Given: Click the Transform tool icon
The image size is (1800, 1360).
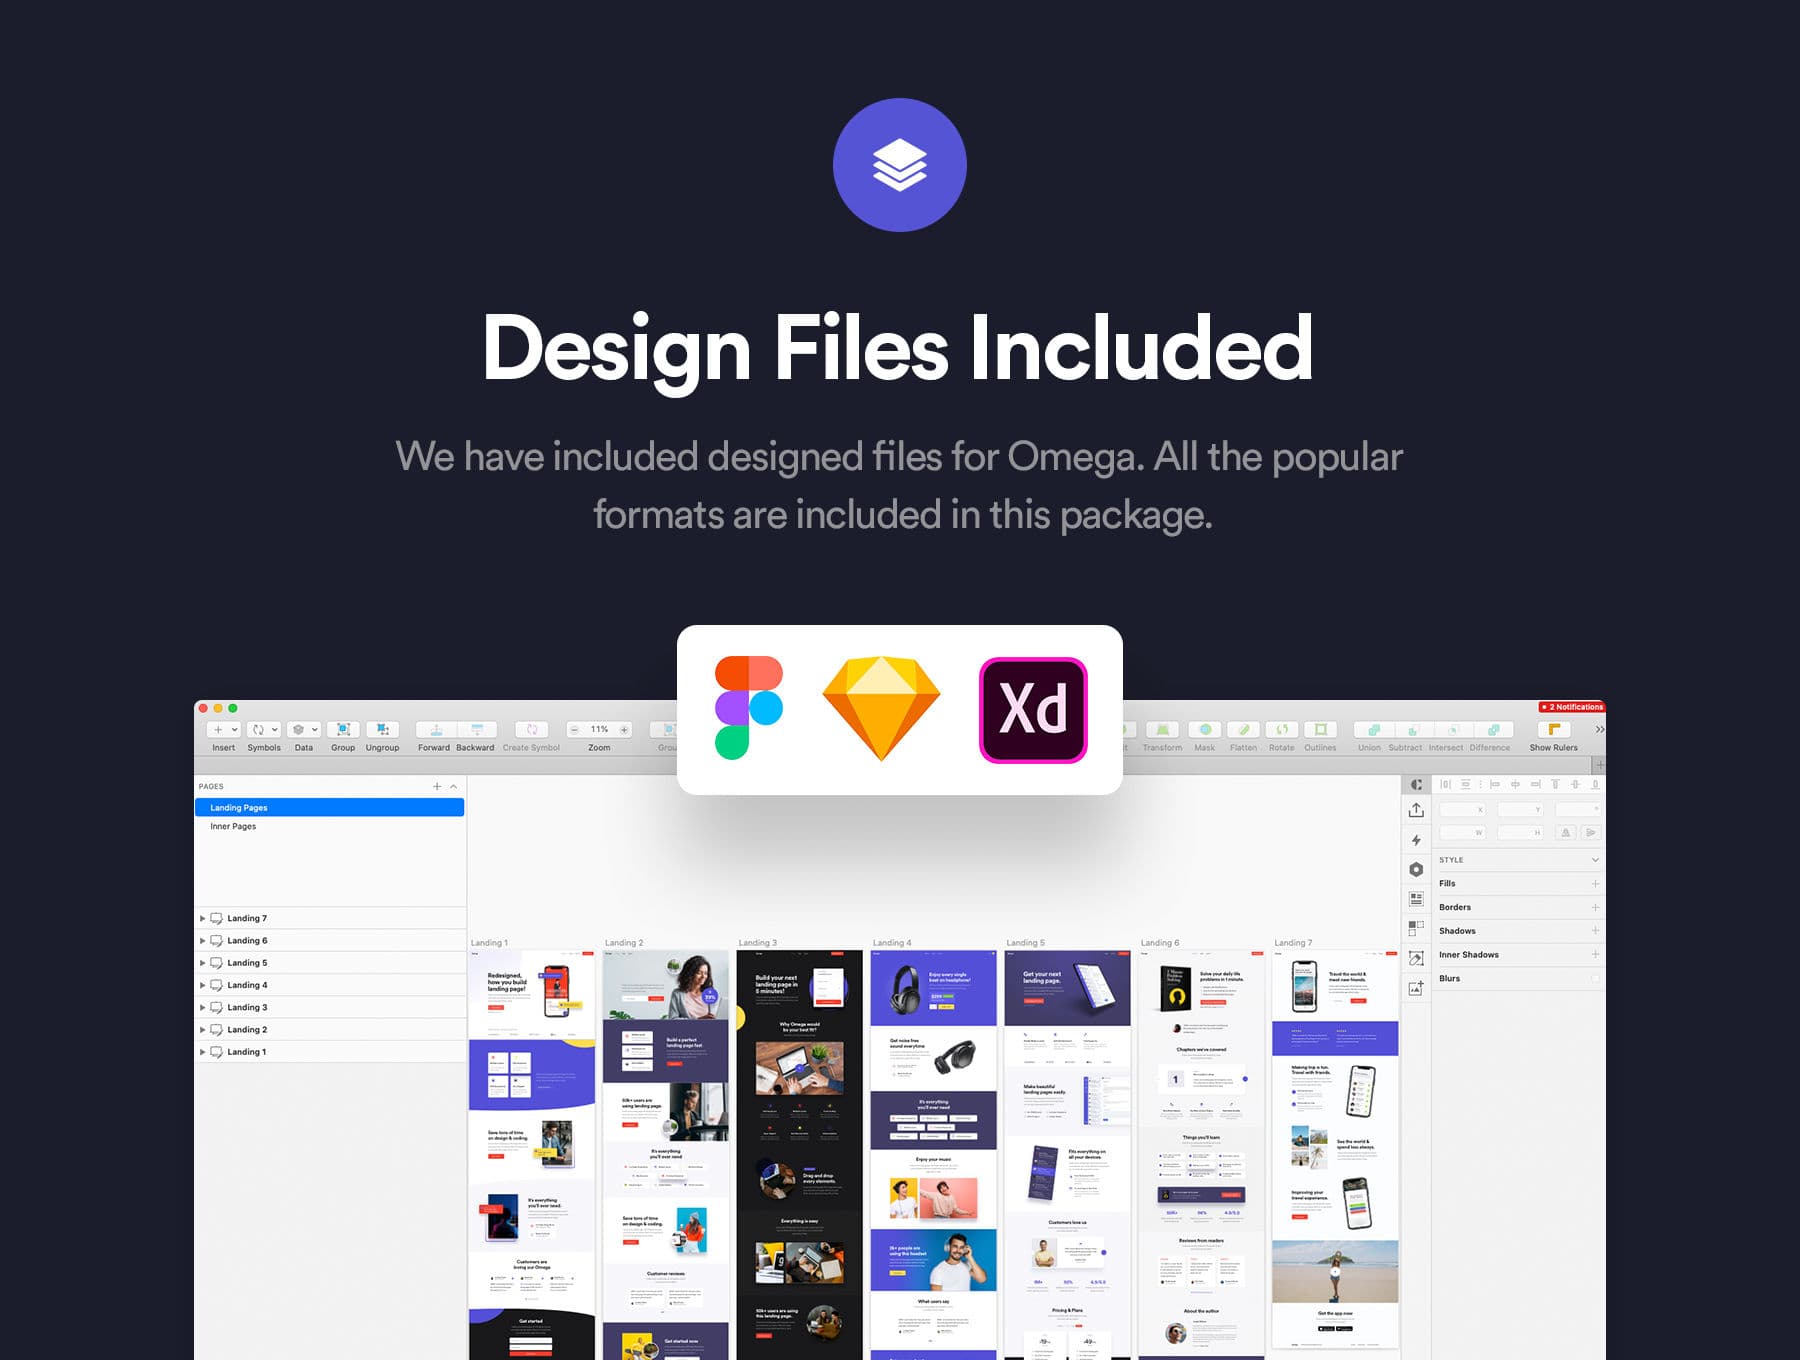Looking at the screenshot, I should (x=1163, y=730).
